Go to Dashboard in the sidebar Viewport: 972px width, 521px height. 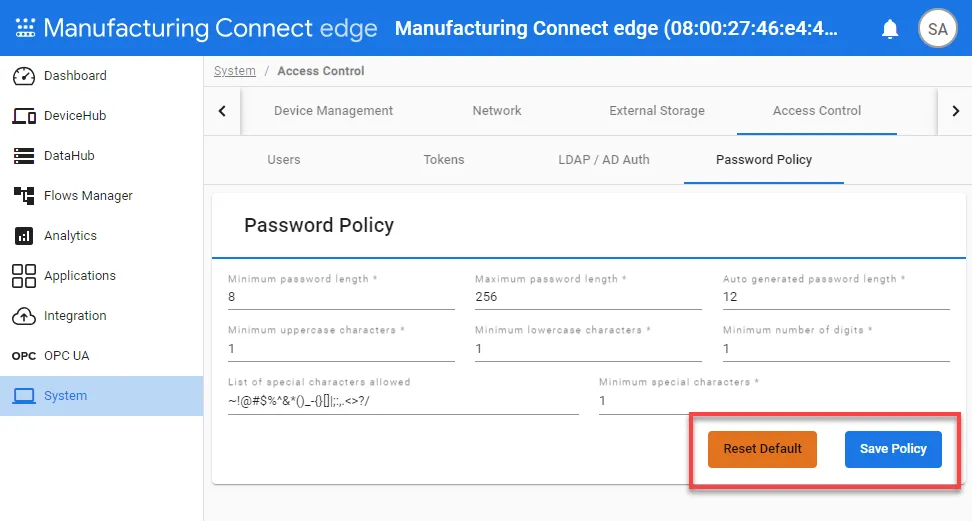(x=101, y=76)
